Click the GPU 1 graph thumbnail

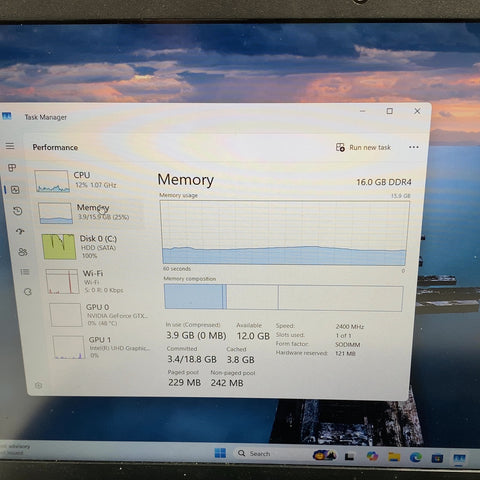(69, 347)
